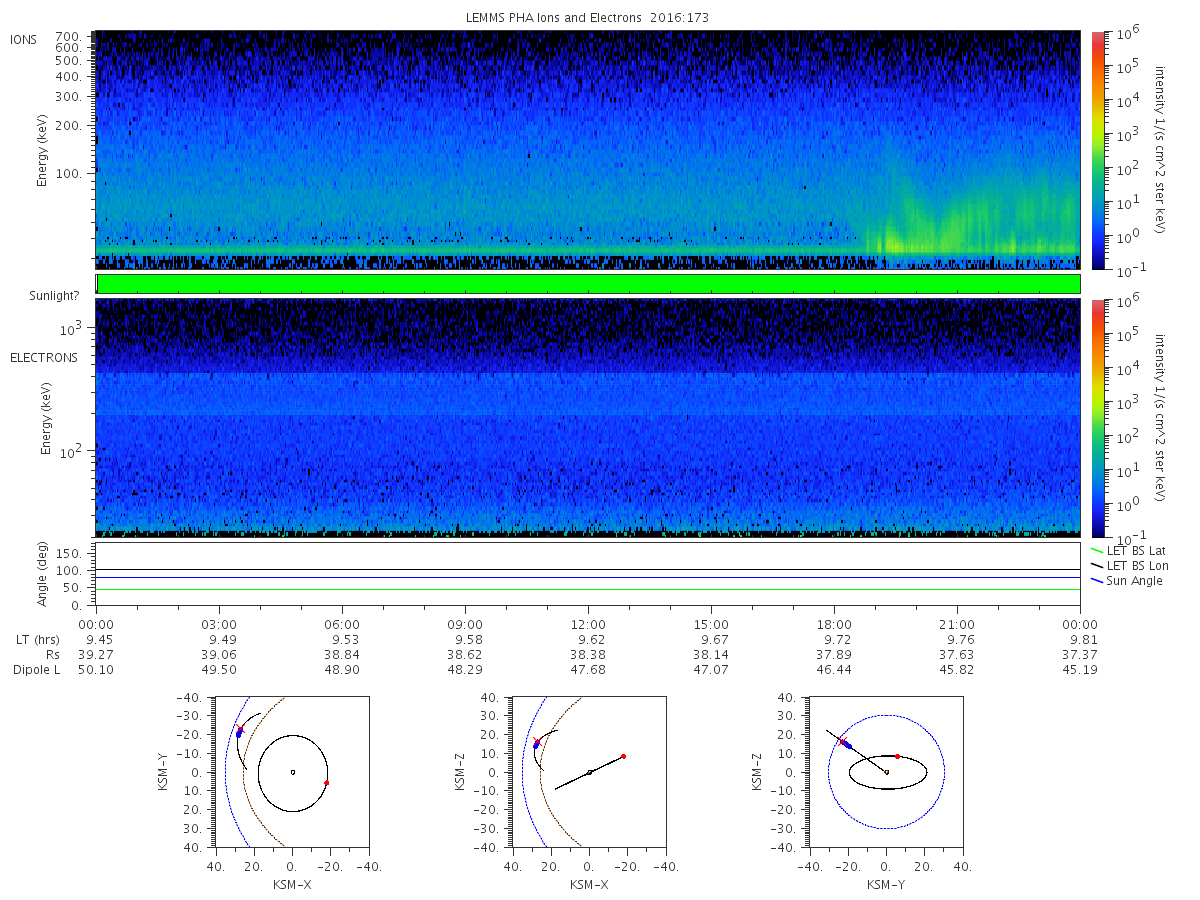Click the Rs value 39.27
1200x900 pixels.
(96, 655)
